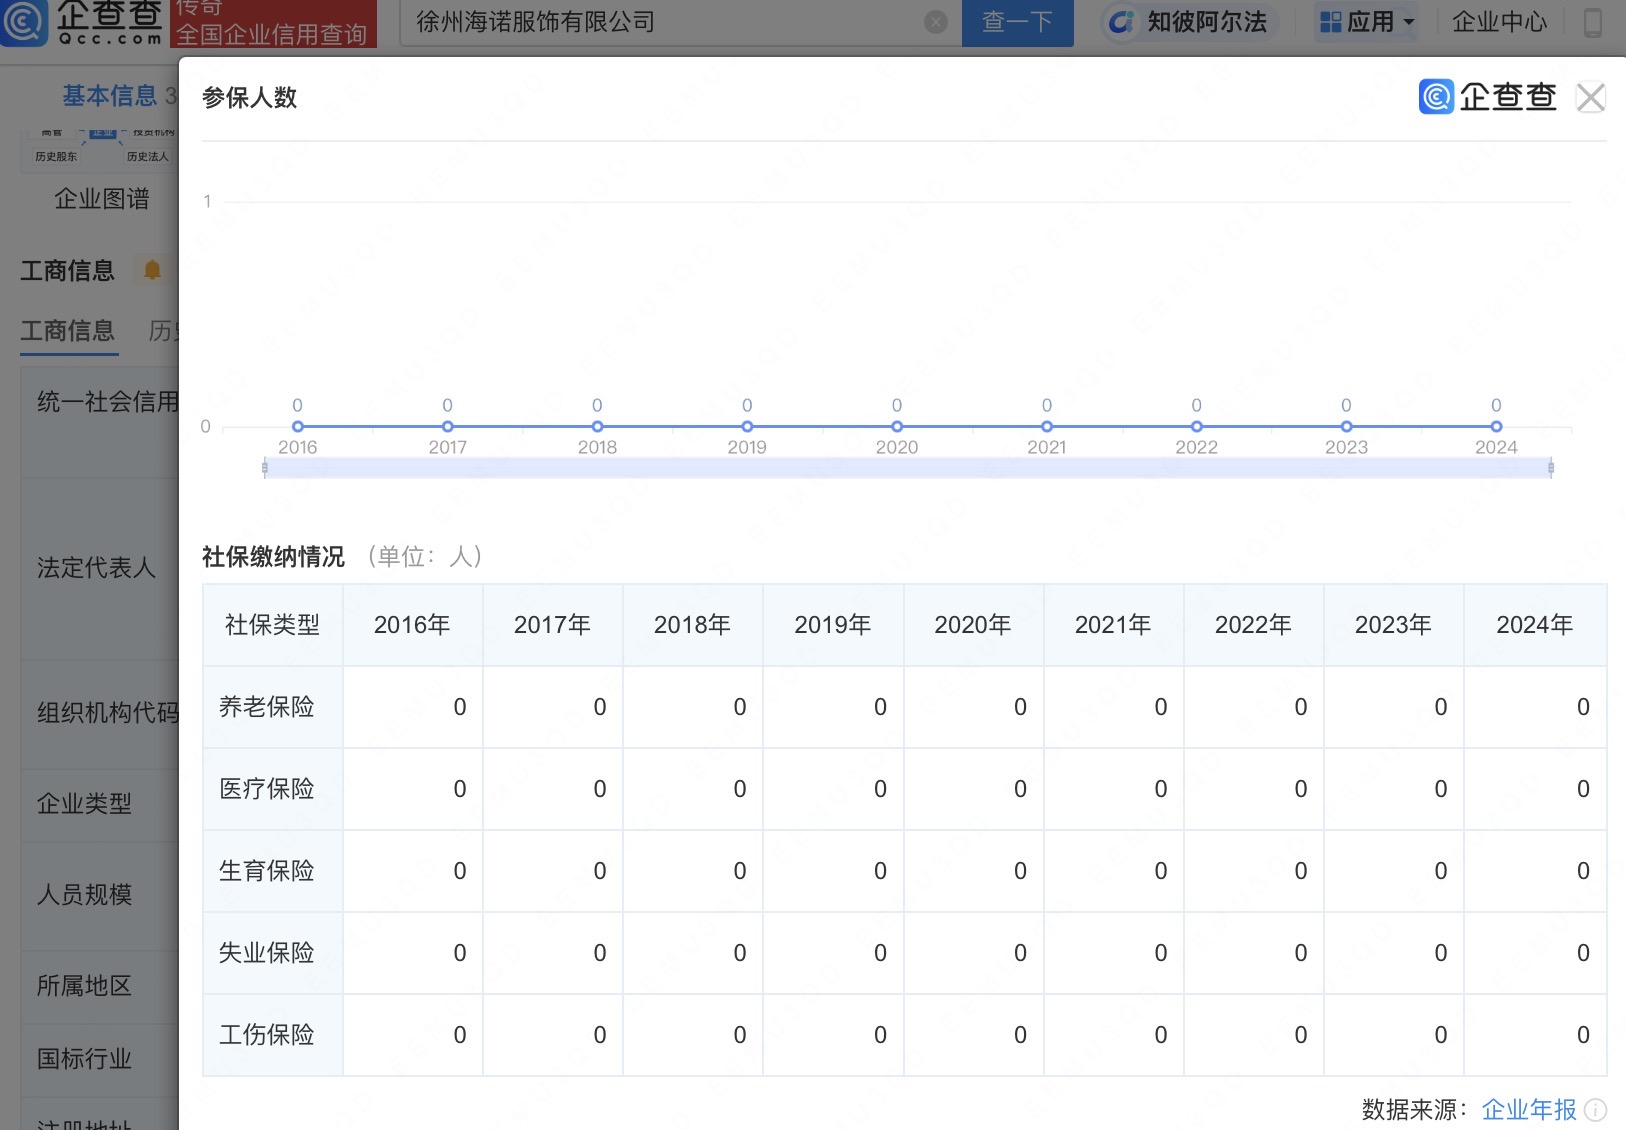Click the 2020年 column header
Screen dimensions: 1626x1130
click(973, 625)
